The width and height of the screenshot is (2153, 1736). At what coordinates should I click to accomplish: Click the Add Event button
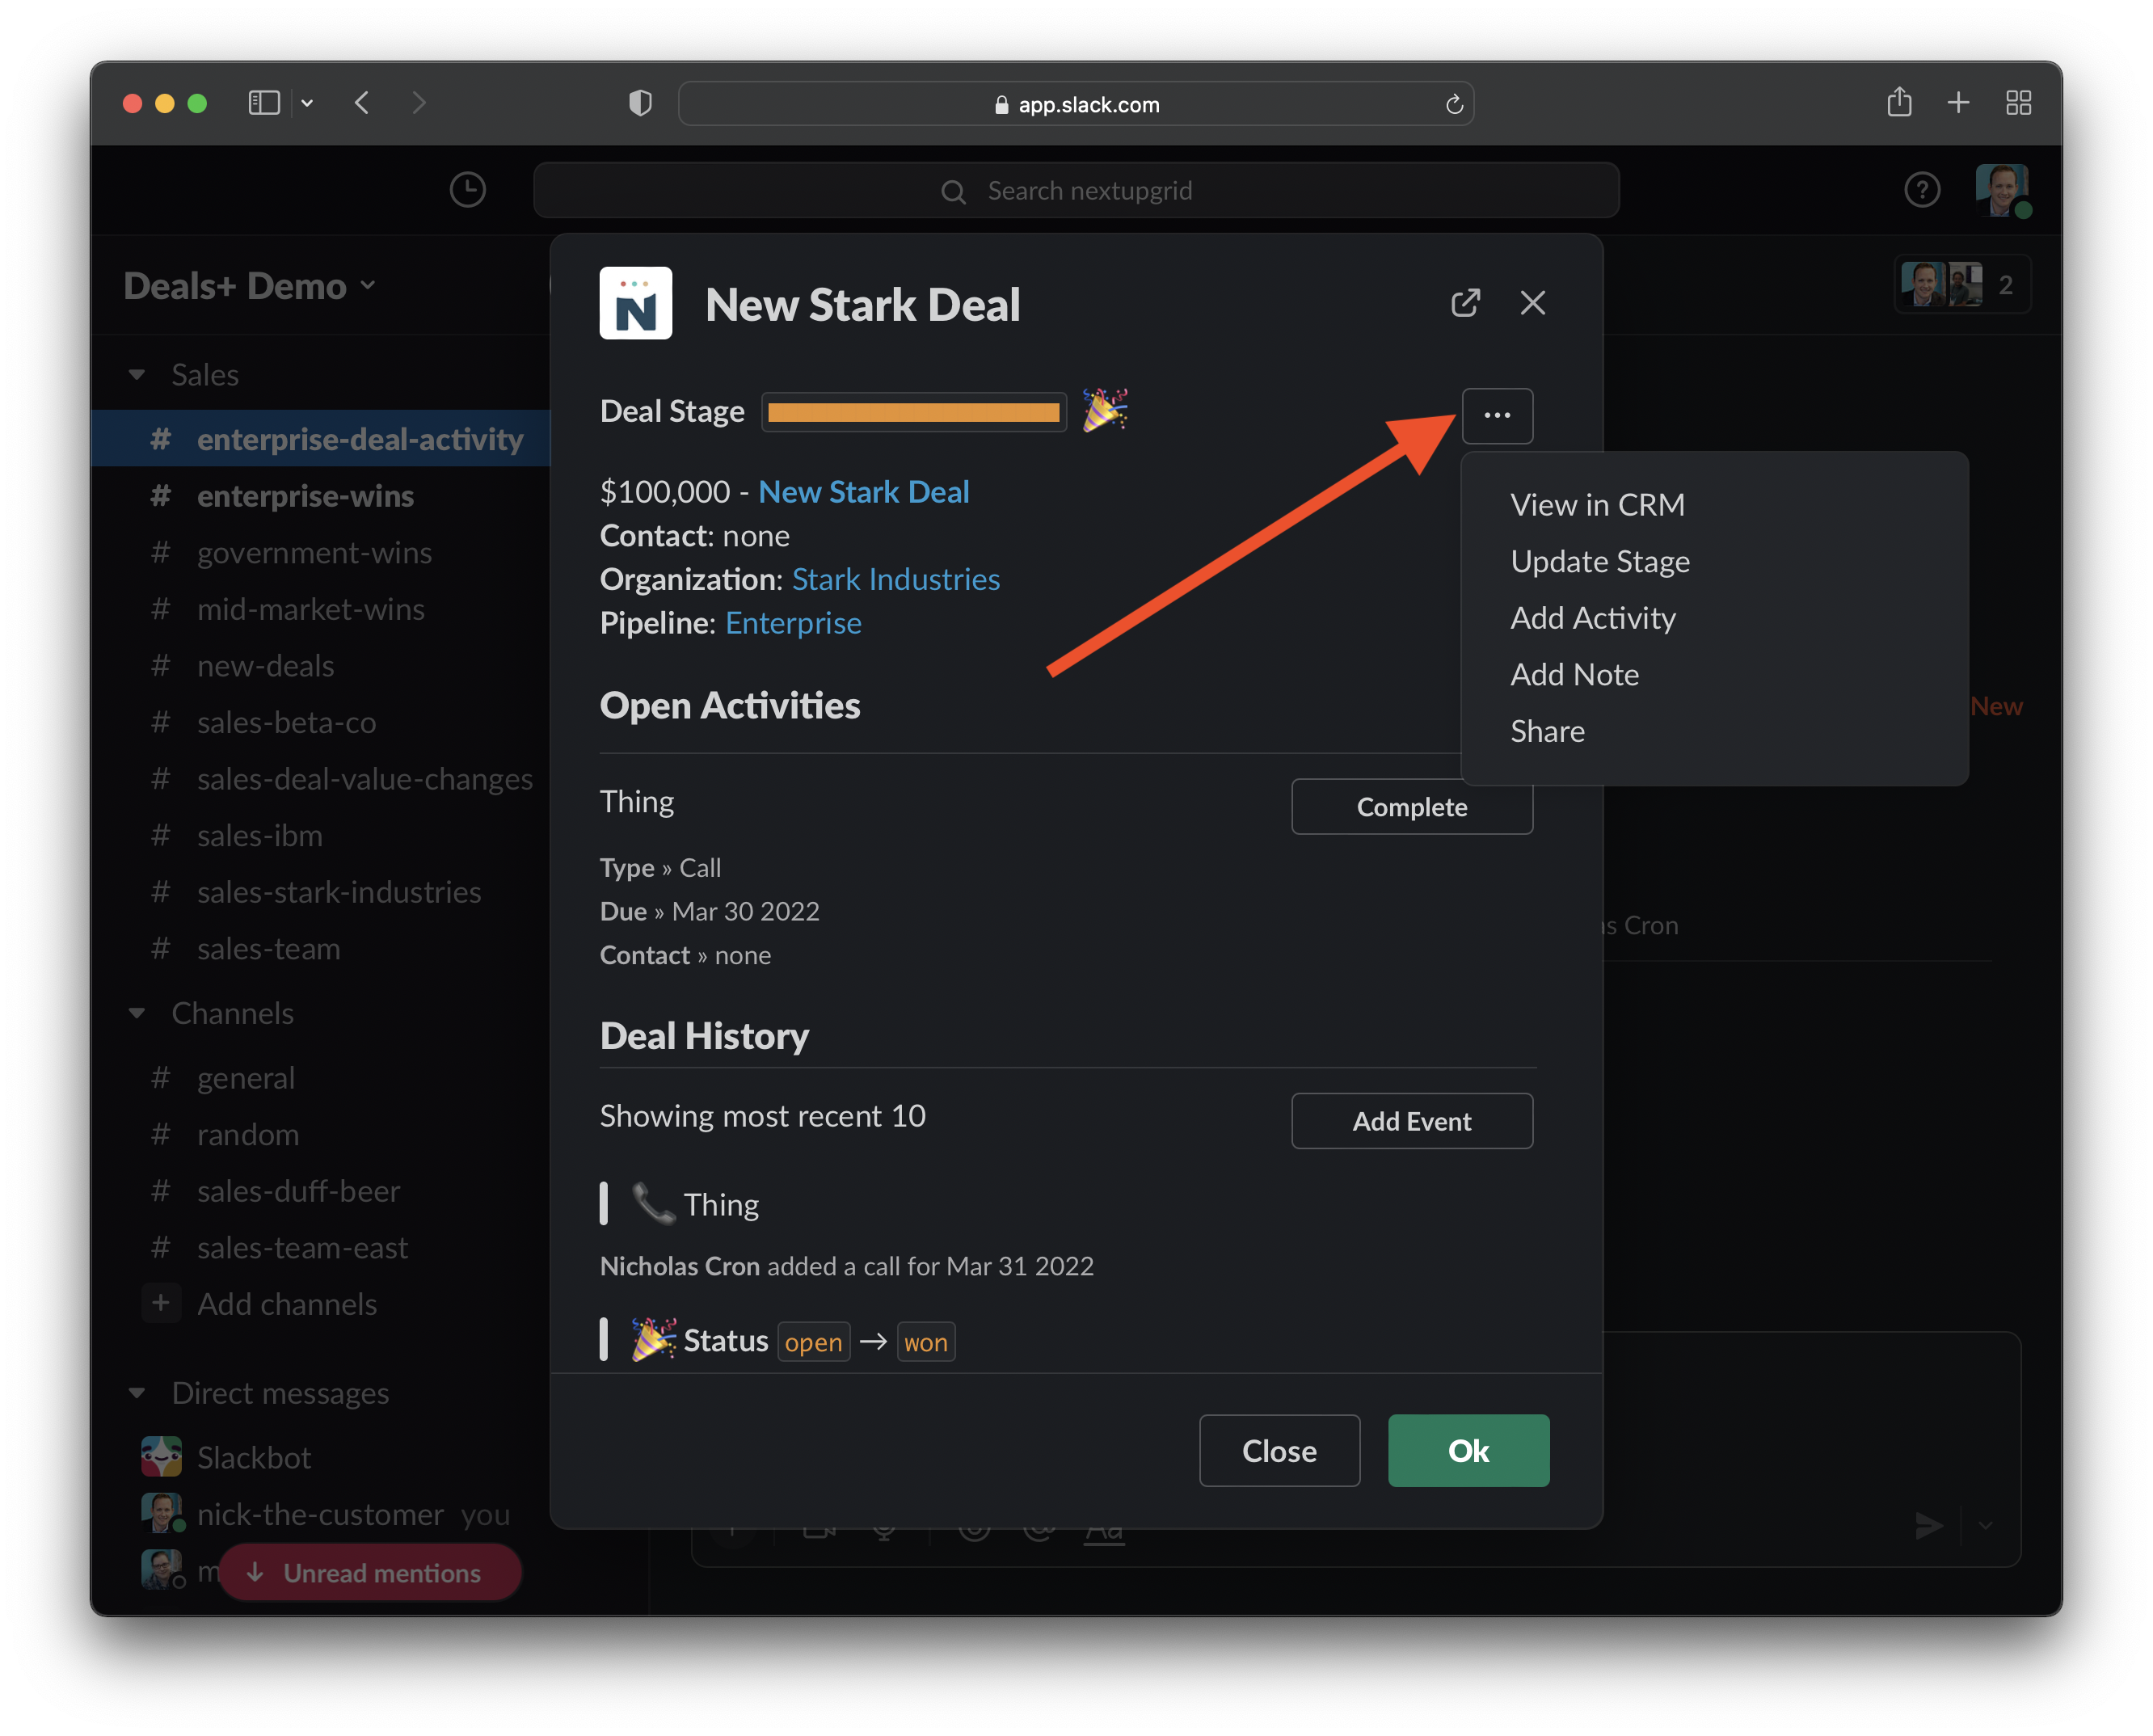(x=1411, y=1120)
